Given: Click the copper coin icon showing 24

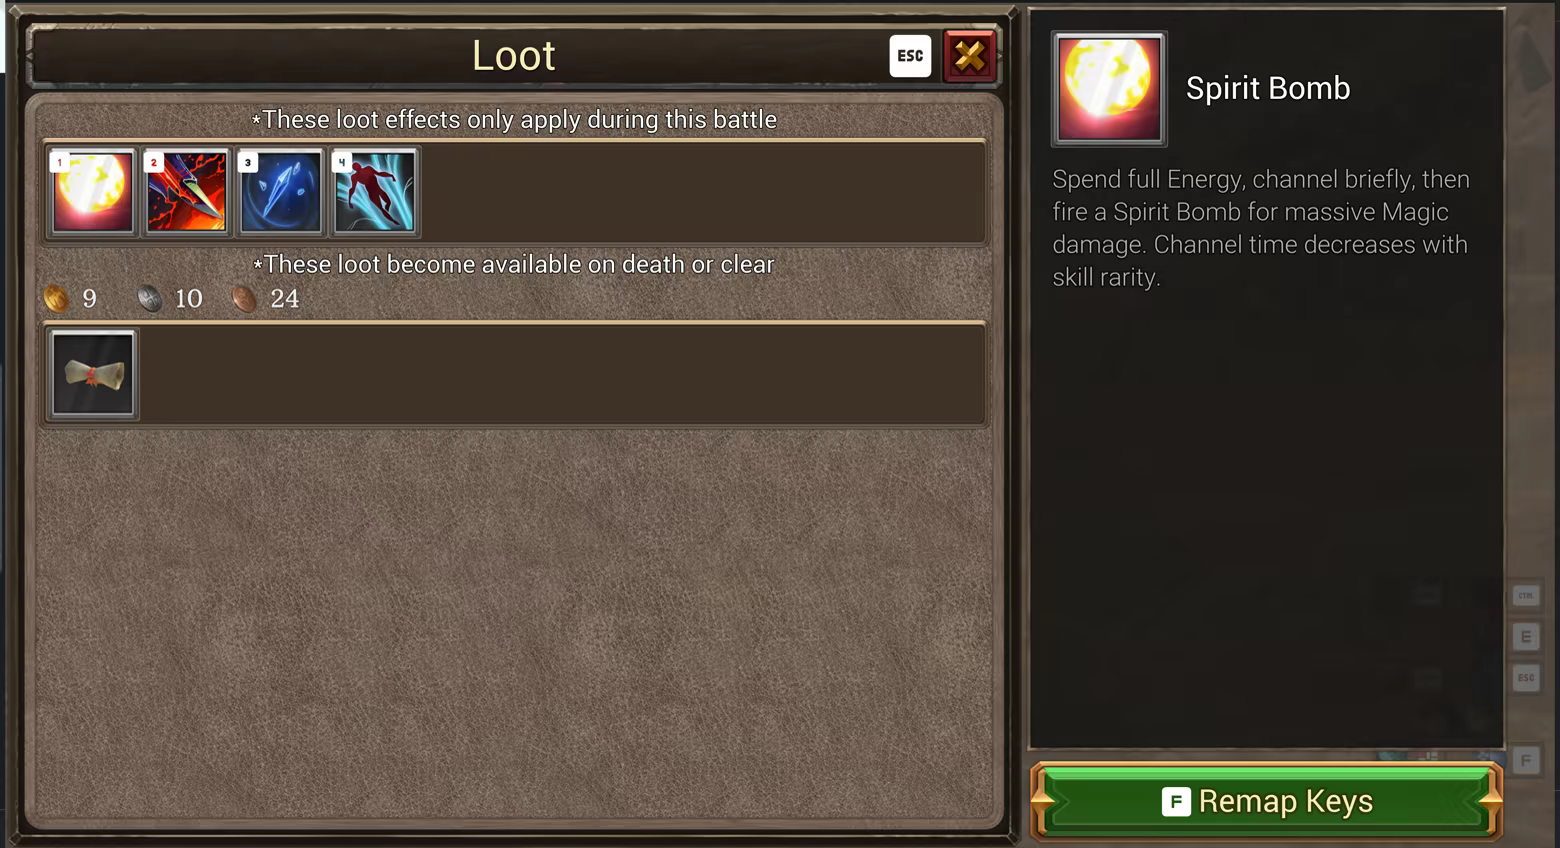Looking at the screenshot, I should click(x=244, y=299).
